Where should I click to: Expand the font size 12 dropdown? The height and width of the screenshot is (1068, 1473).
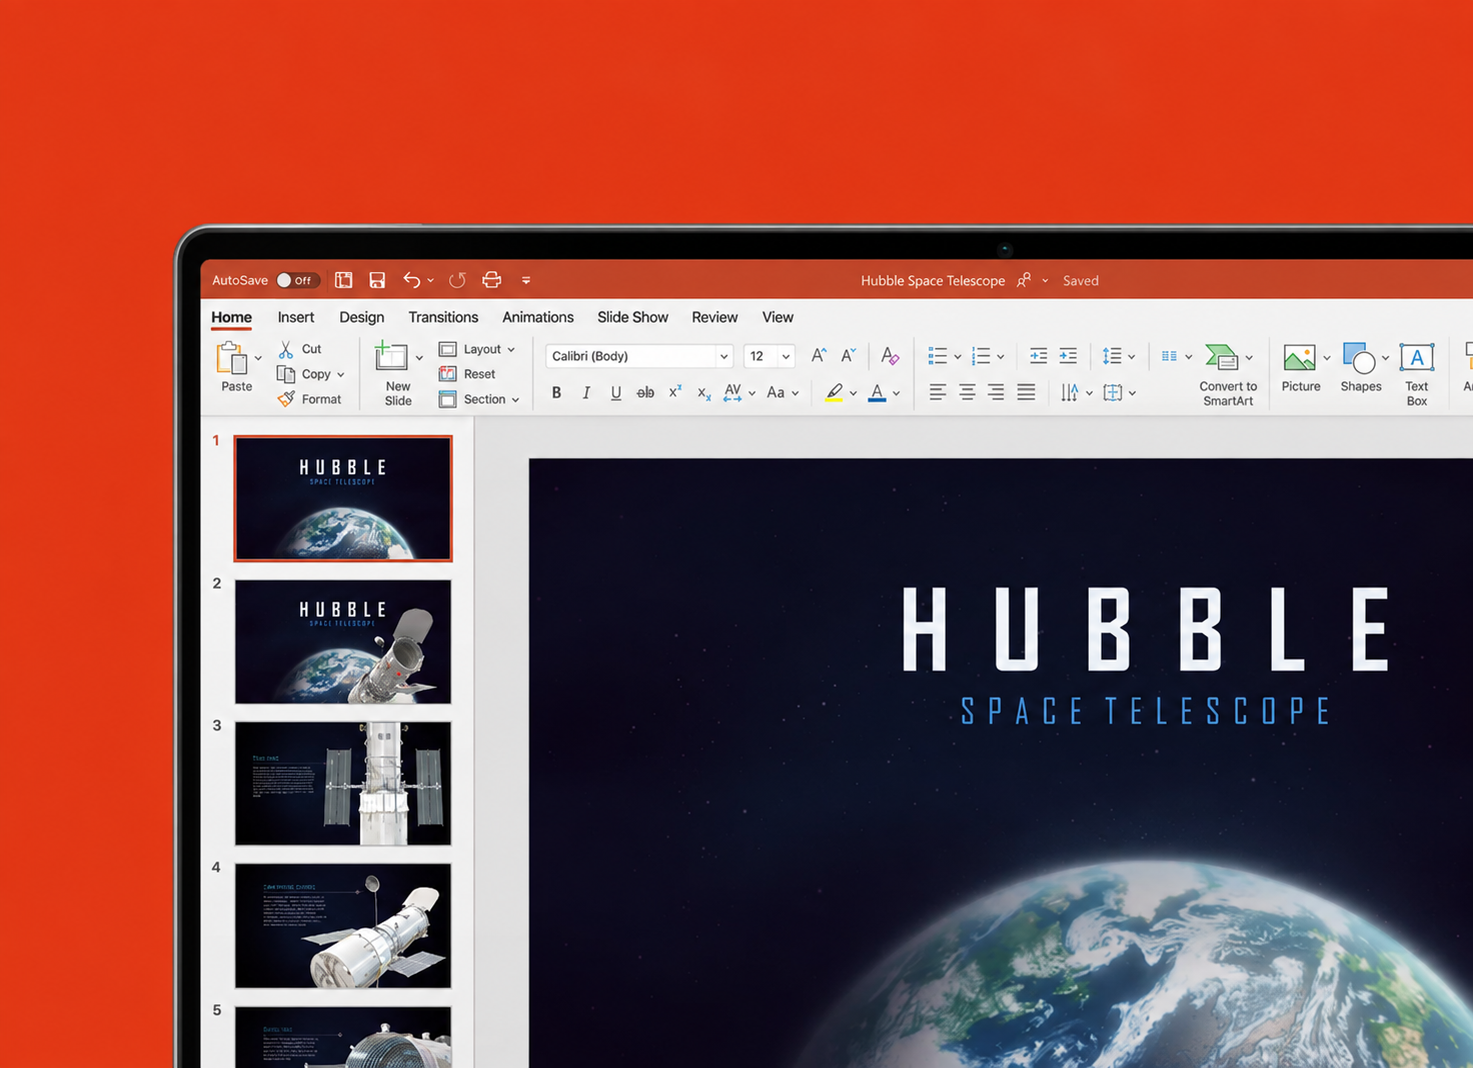click(786, 356)
